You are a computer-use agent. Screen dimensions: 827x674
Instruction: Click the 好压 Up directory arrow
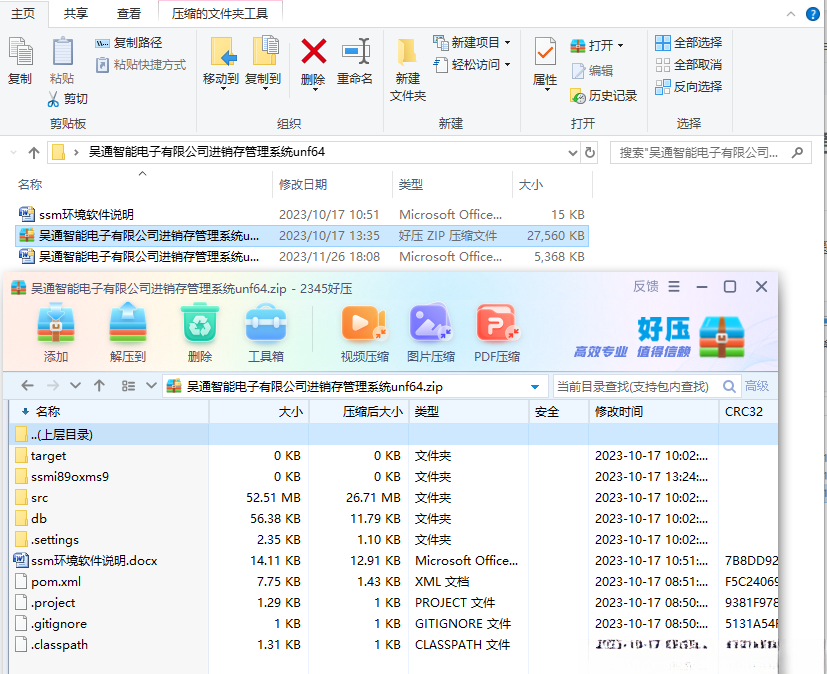point(99,386)
